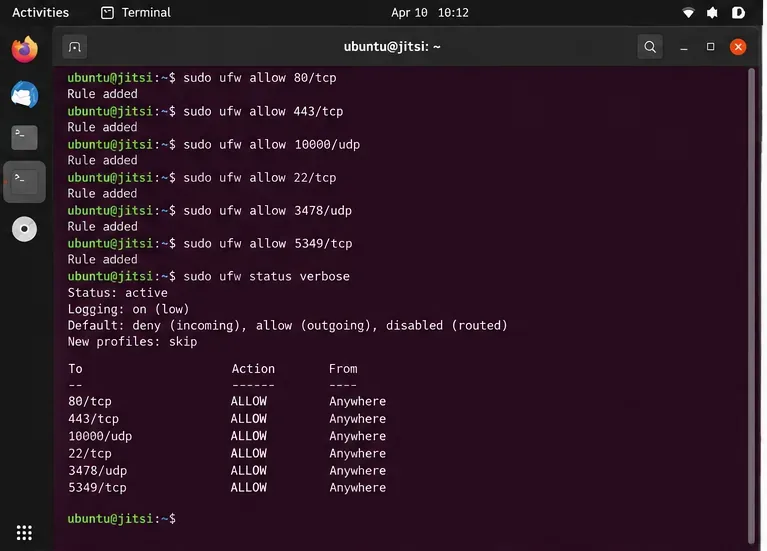Click the 'New profiles: skip' line

[132, 342]
